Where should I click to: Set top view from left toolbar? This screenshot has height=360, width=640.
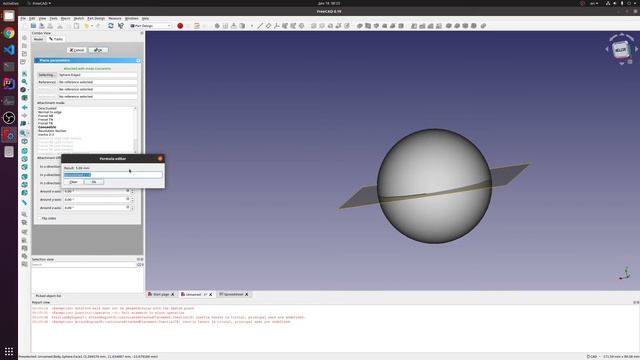coord(24,159)
